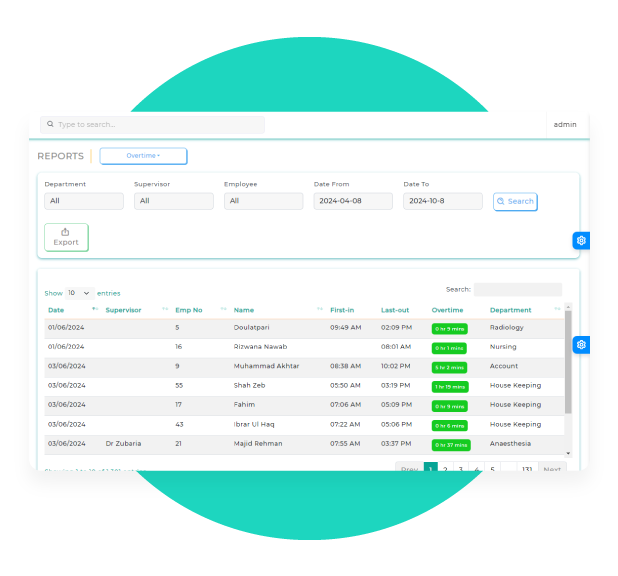
Task: Expand the Supervisor filter dropdown
Action: (x=173, y=201)
